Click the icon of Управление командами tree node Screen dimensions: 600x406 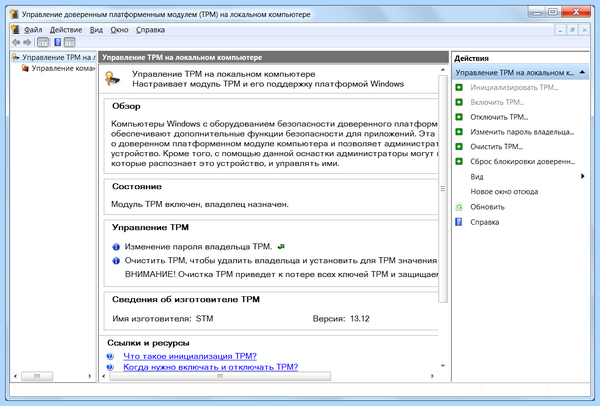tap(25, 68)
